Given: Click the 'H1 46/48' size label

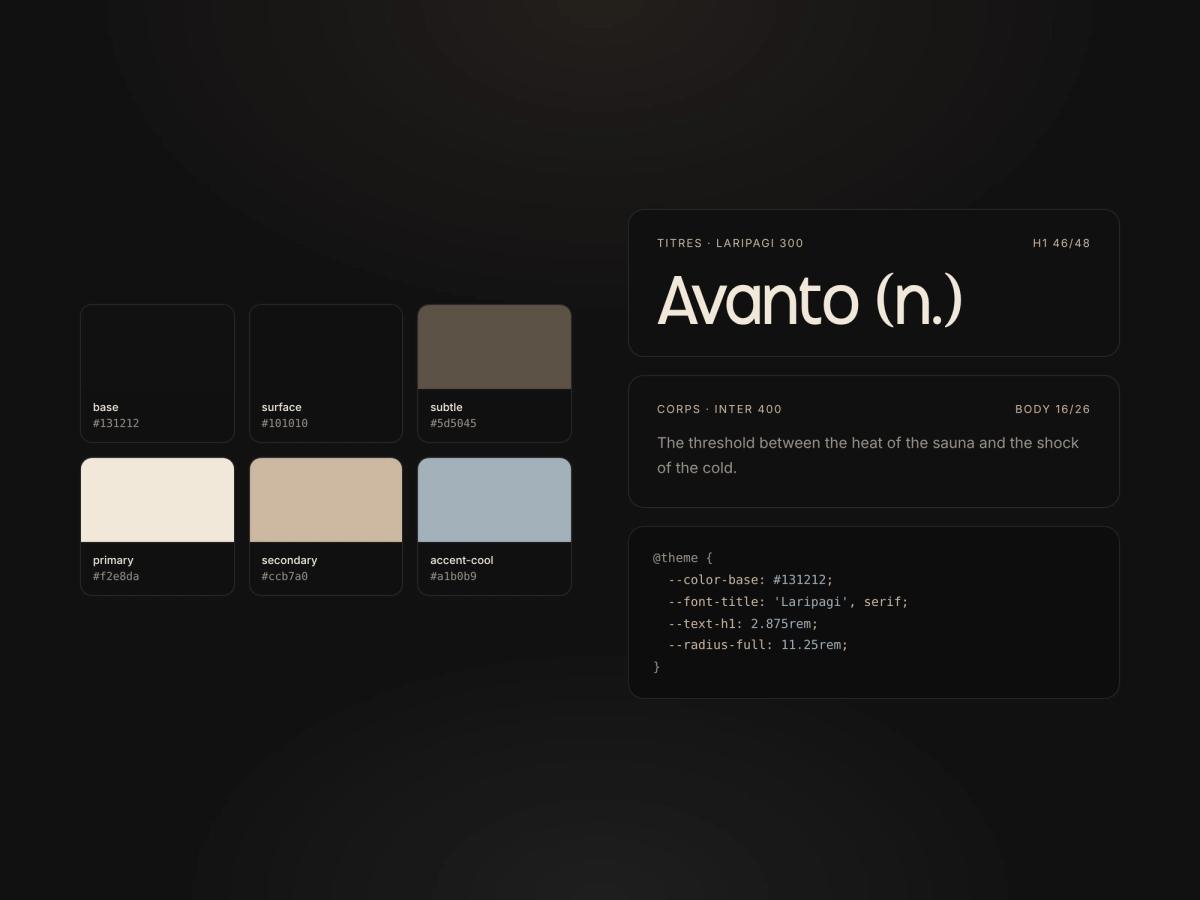Looking at the screenshot, I should [1061, 243].
